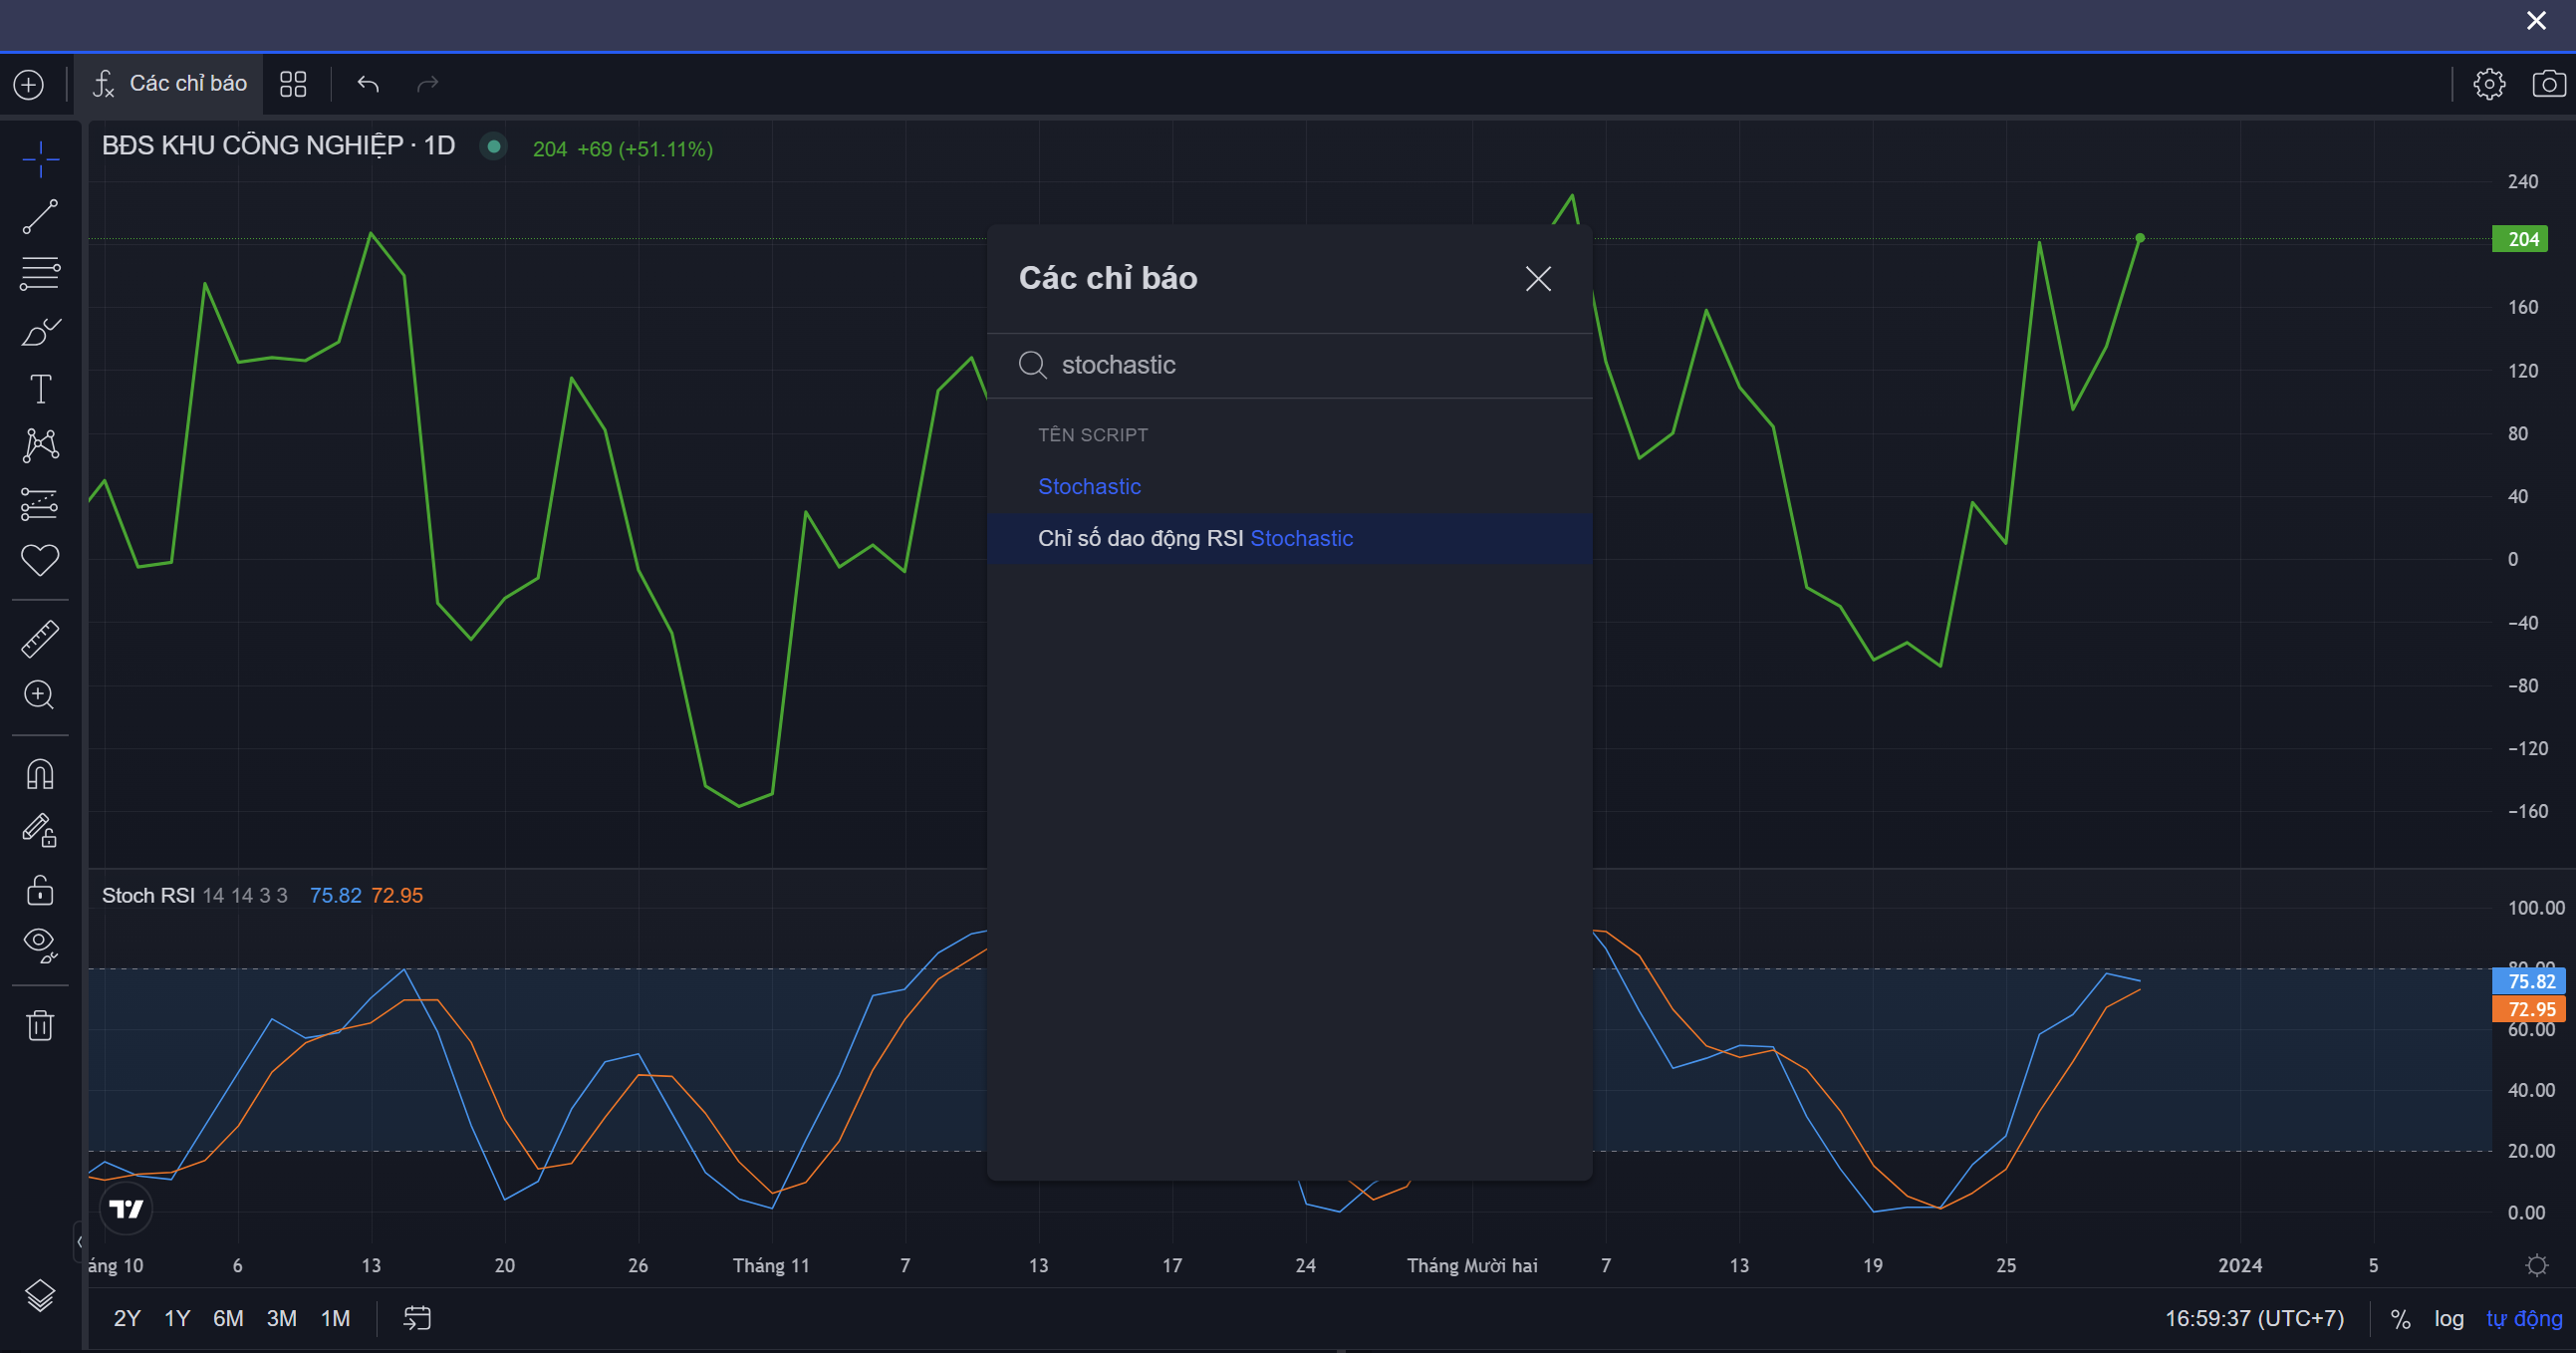Open chart settings gear icon

pos(2489,84)
